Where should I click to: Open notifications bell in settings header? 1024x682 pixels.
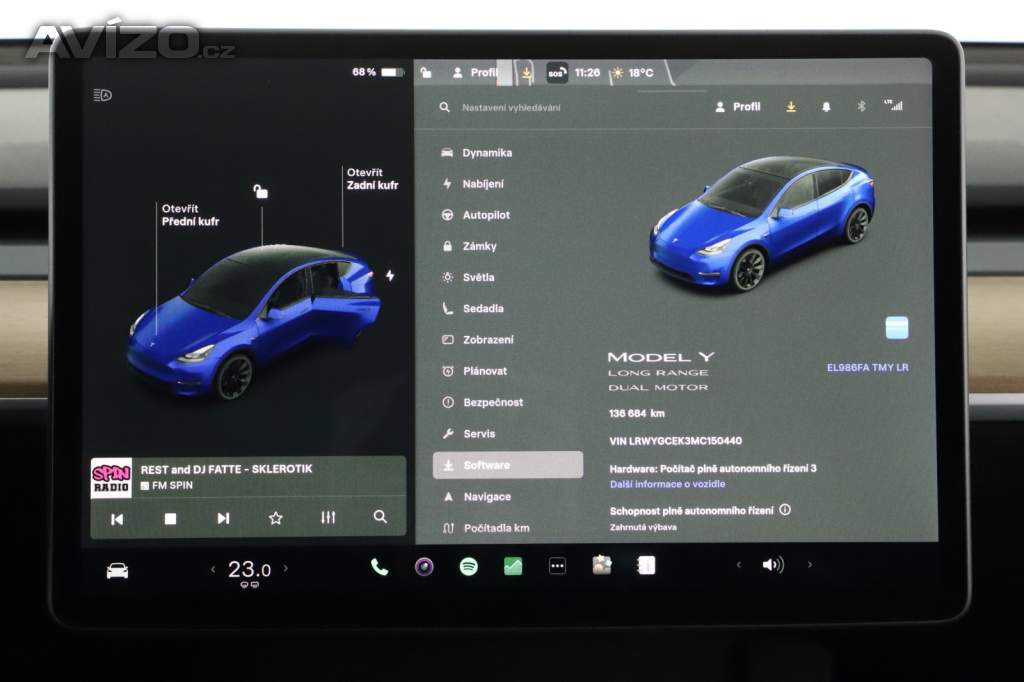[826, 107]
